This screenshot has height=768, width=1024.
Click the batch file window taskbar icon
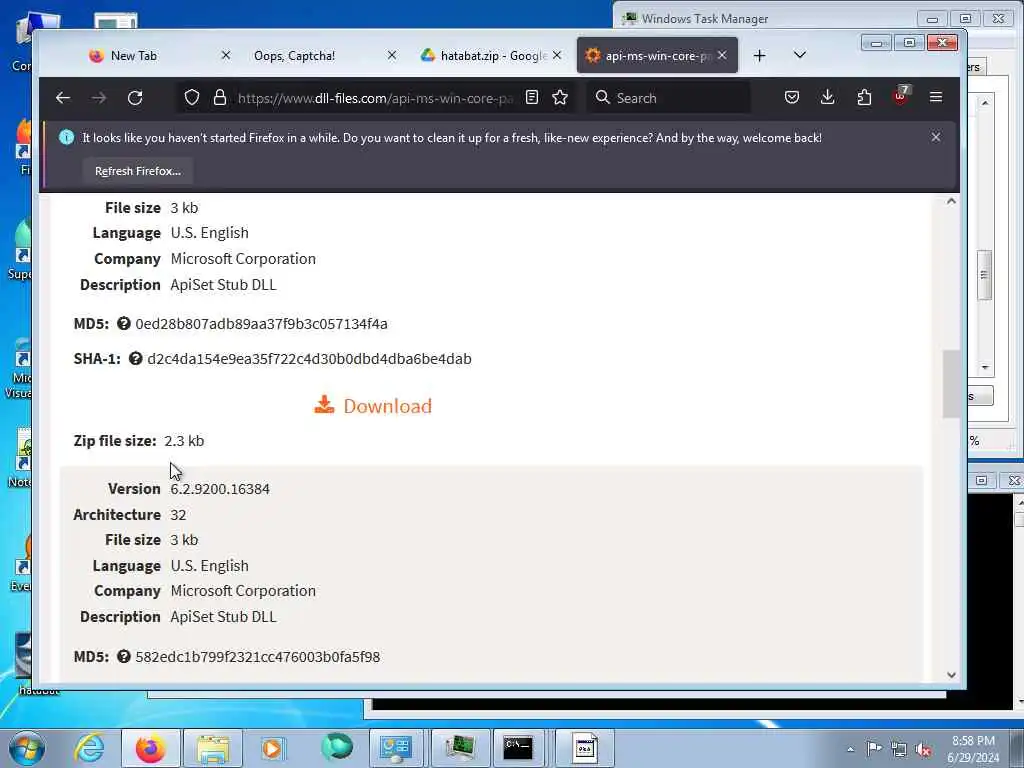click(585, 748)
